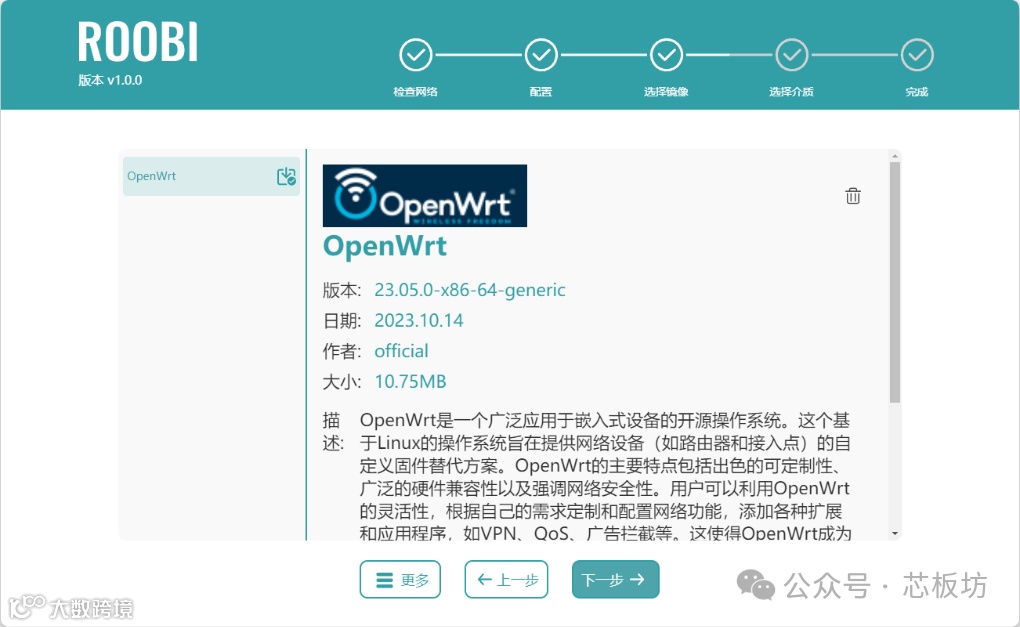This screenshot has height=627, width=1020.
Task: Click the size value 10.75MB
Action: (x=410, y=381)
